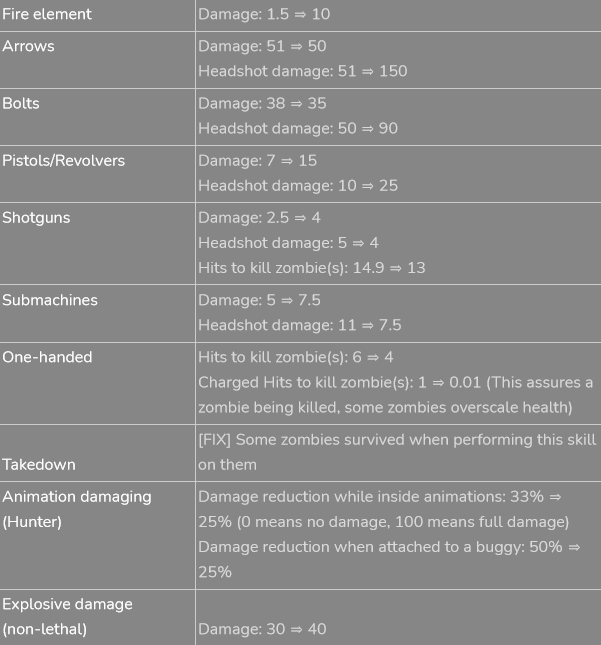Click the Shotguns row label
601x645 pixels.
pos(36,217)
